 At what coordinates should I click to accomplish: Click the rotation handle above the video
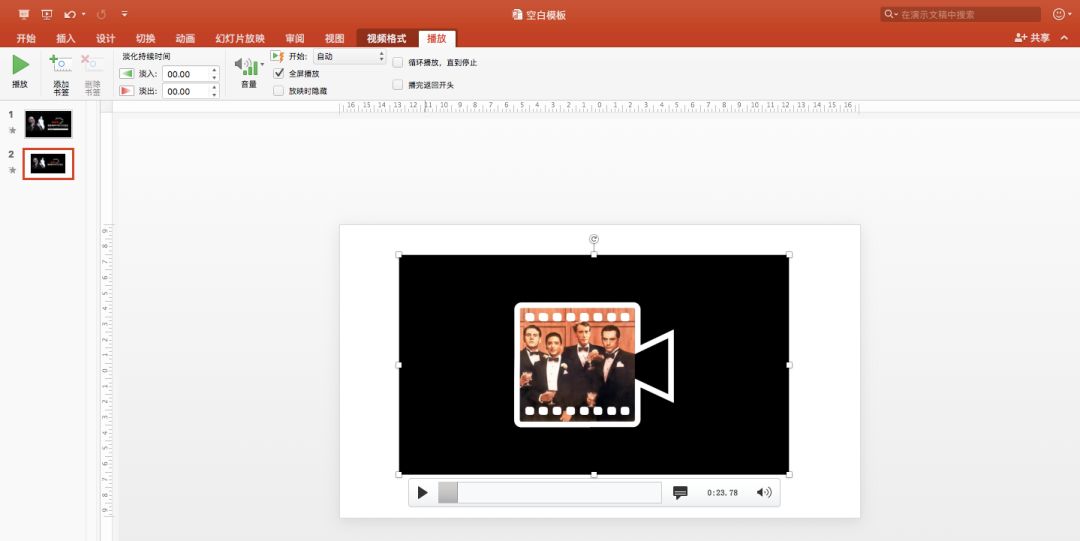(594, 239)
